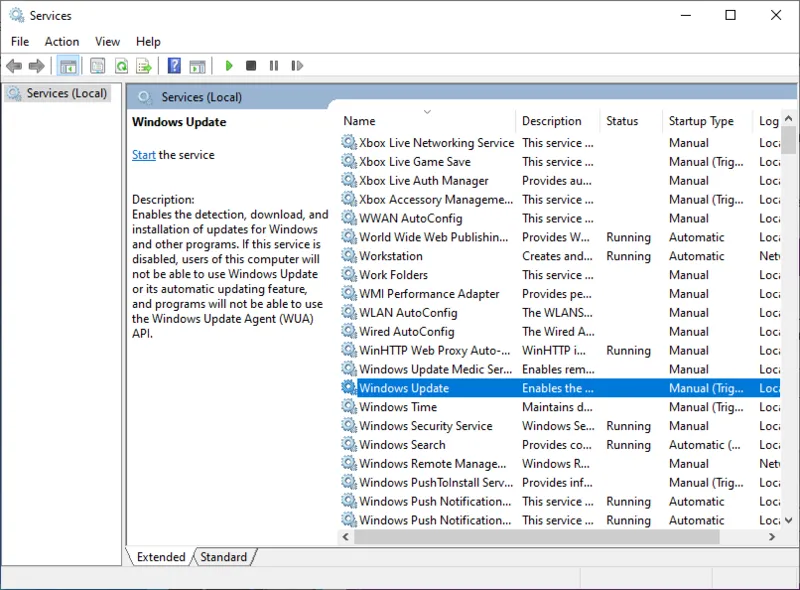Click the Restart Service toolbar icon
The height and width of the screenshot is (590, 800).
296,66
